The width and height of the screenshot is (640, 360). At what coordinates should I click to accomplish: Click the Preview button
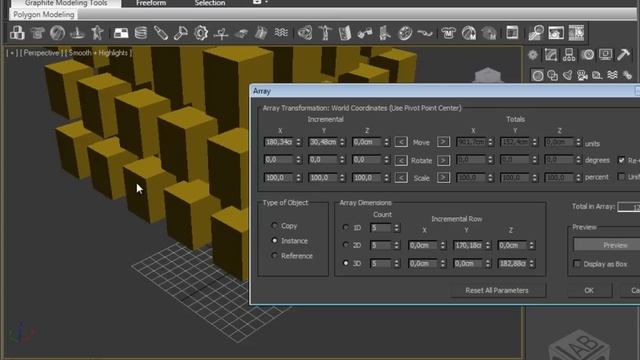click(x=608, y=245)
